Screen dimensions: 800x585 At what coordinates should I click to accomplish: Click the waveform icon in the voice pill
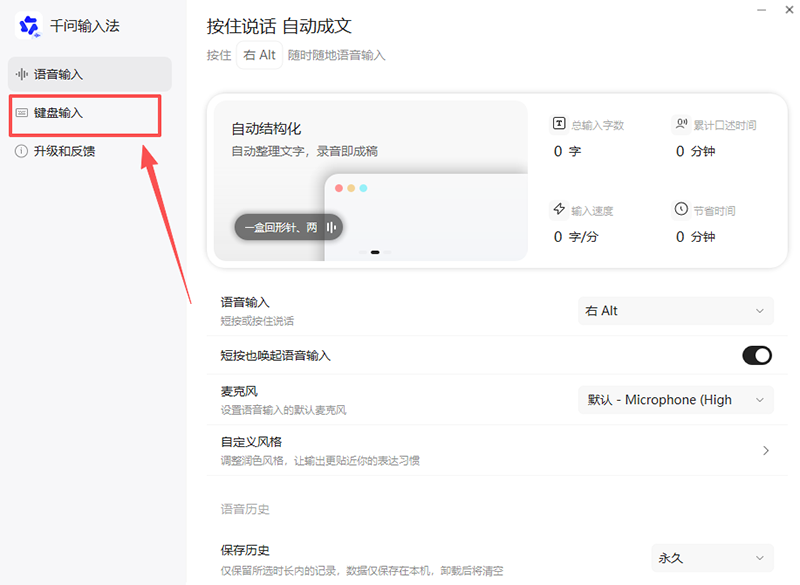coord(331,227)
